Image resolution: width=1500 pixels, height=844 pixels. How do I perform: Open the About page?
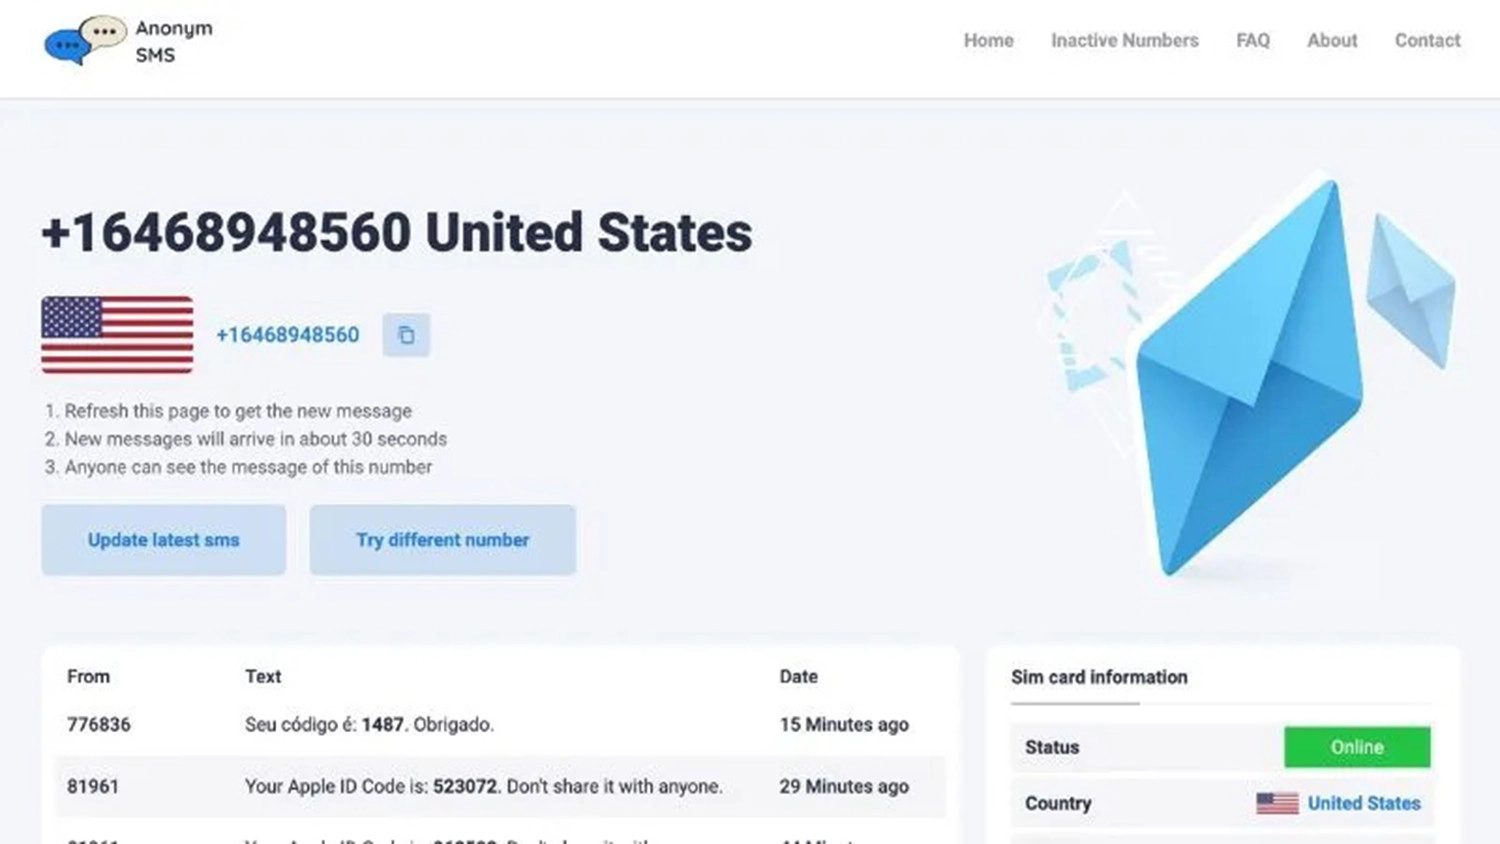pos(1332,40)
